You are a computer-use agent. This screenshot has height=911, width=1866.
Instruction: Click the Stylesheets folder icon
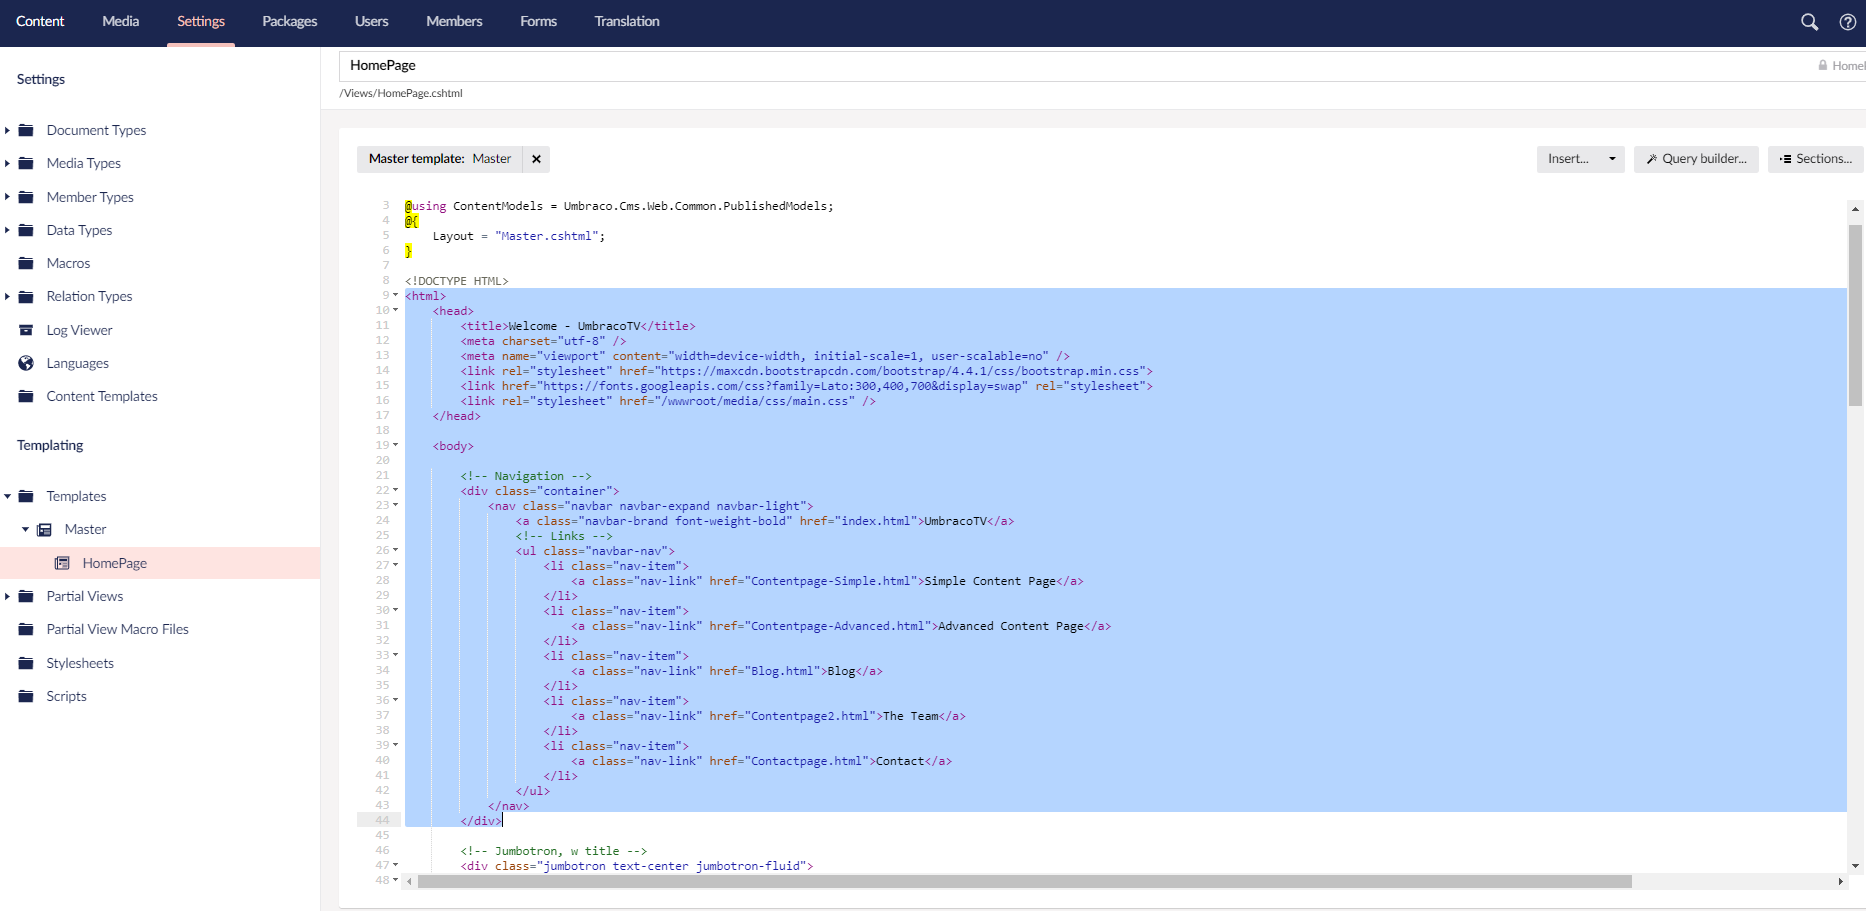click(26, 663)
